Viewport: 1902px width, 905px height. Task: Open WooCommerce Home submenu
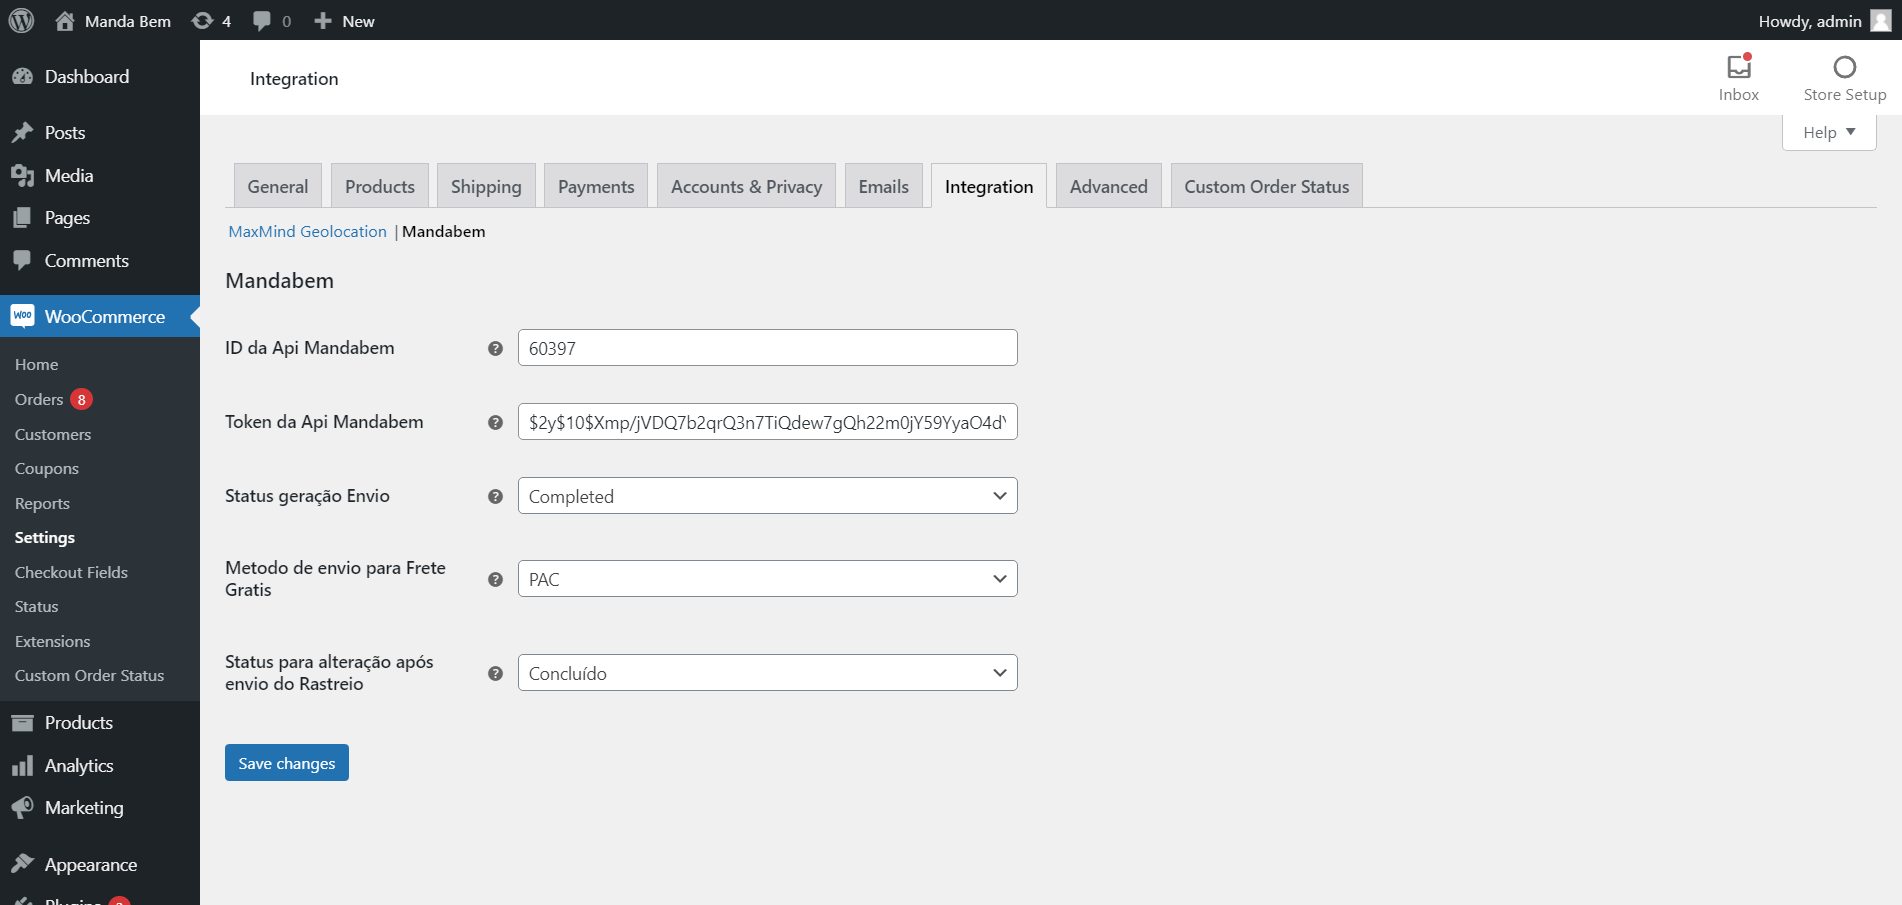click(x=37, y=364)
